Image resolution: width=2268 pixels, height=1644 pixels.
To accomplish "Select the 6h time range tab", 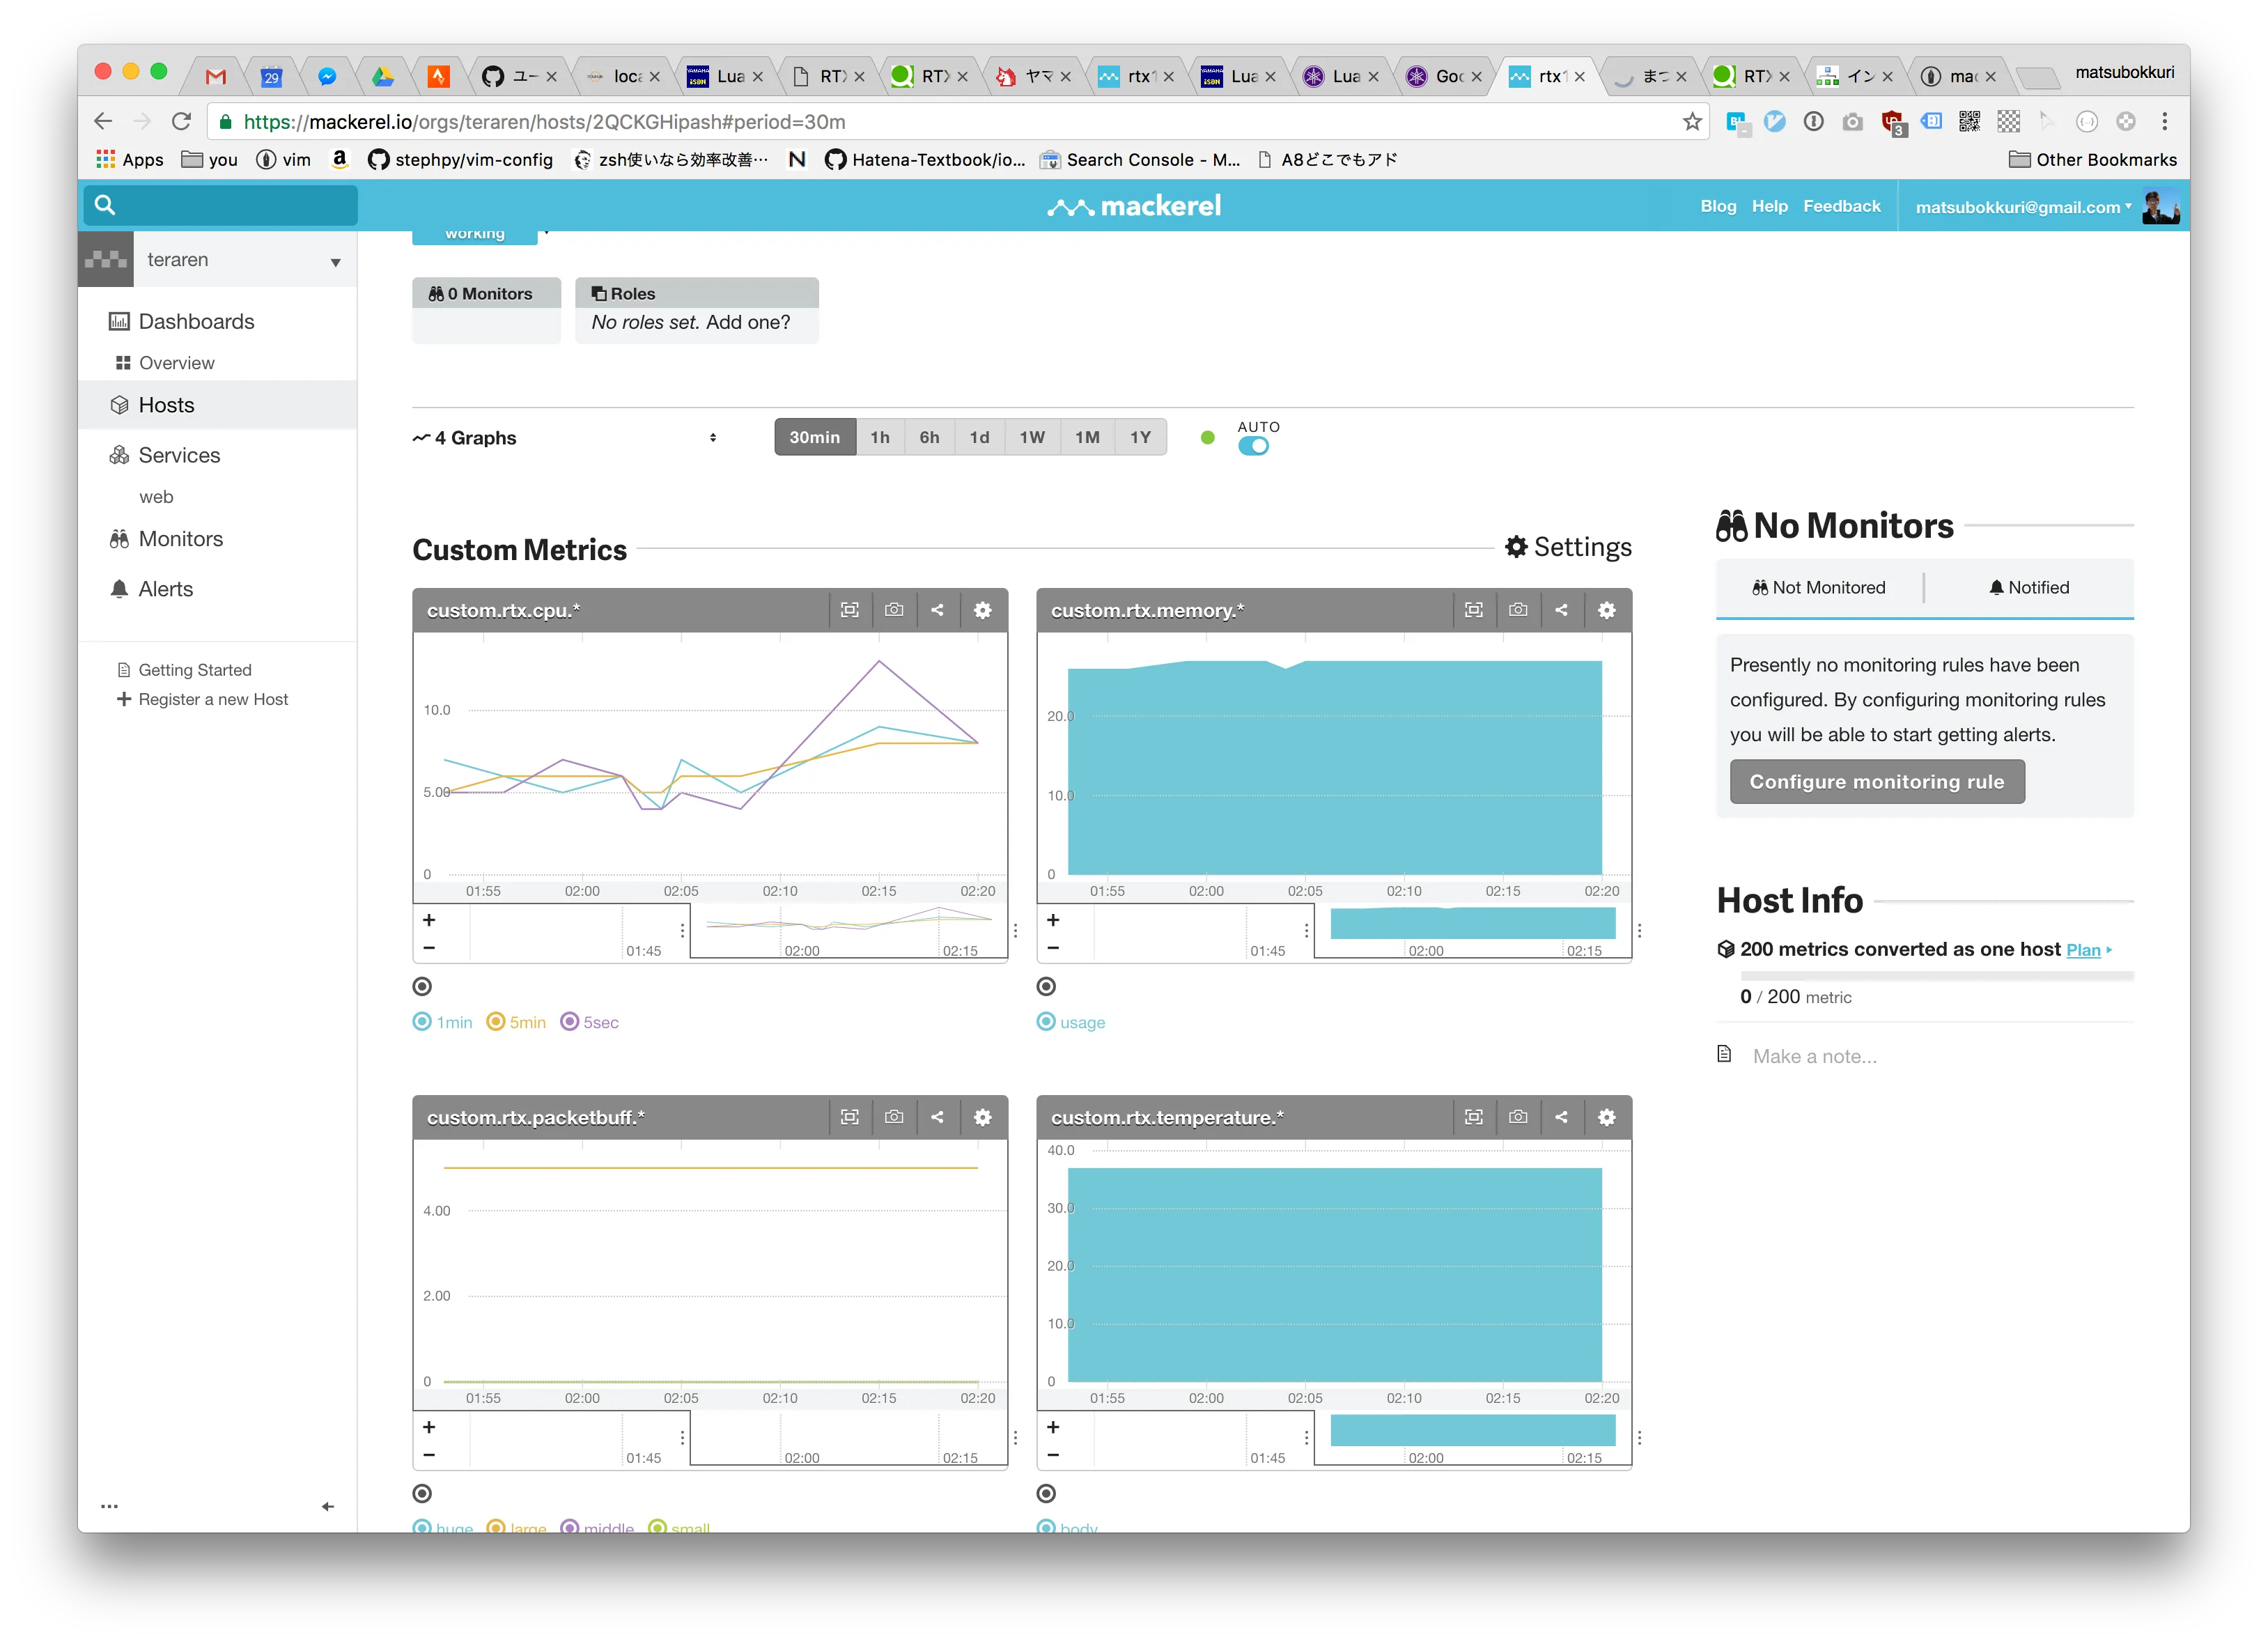I will coord(929,437).
